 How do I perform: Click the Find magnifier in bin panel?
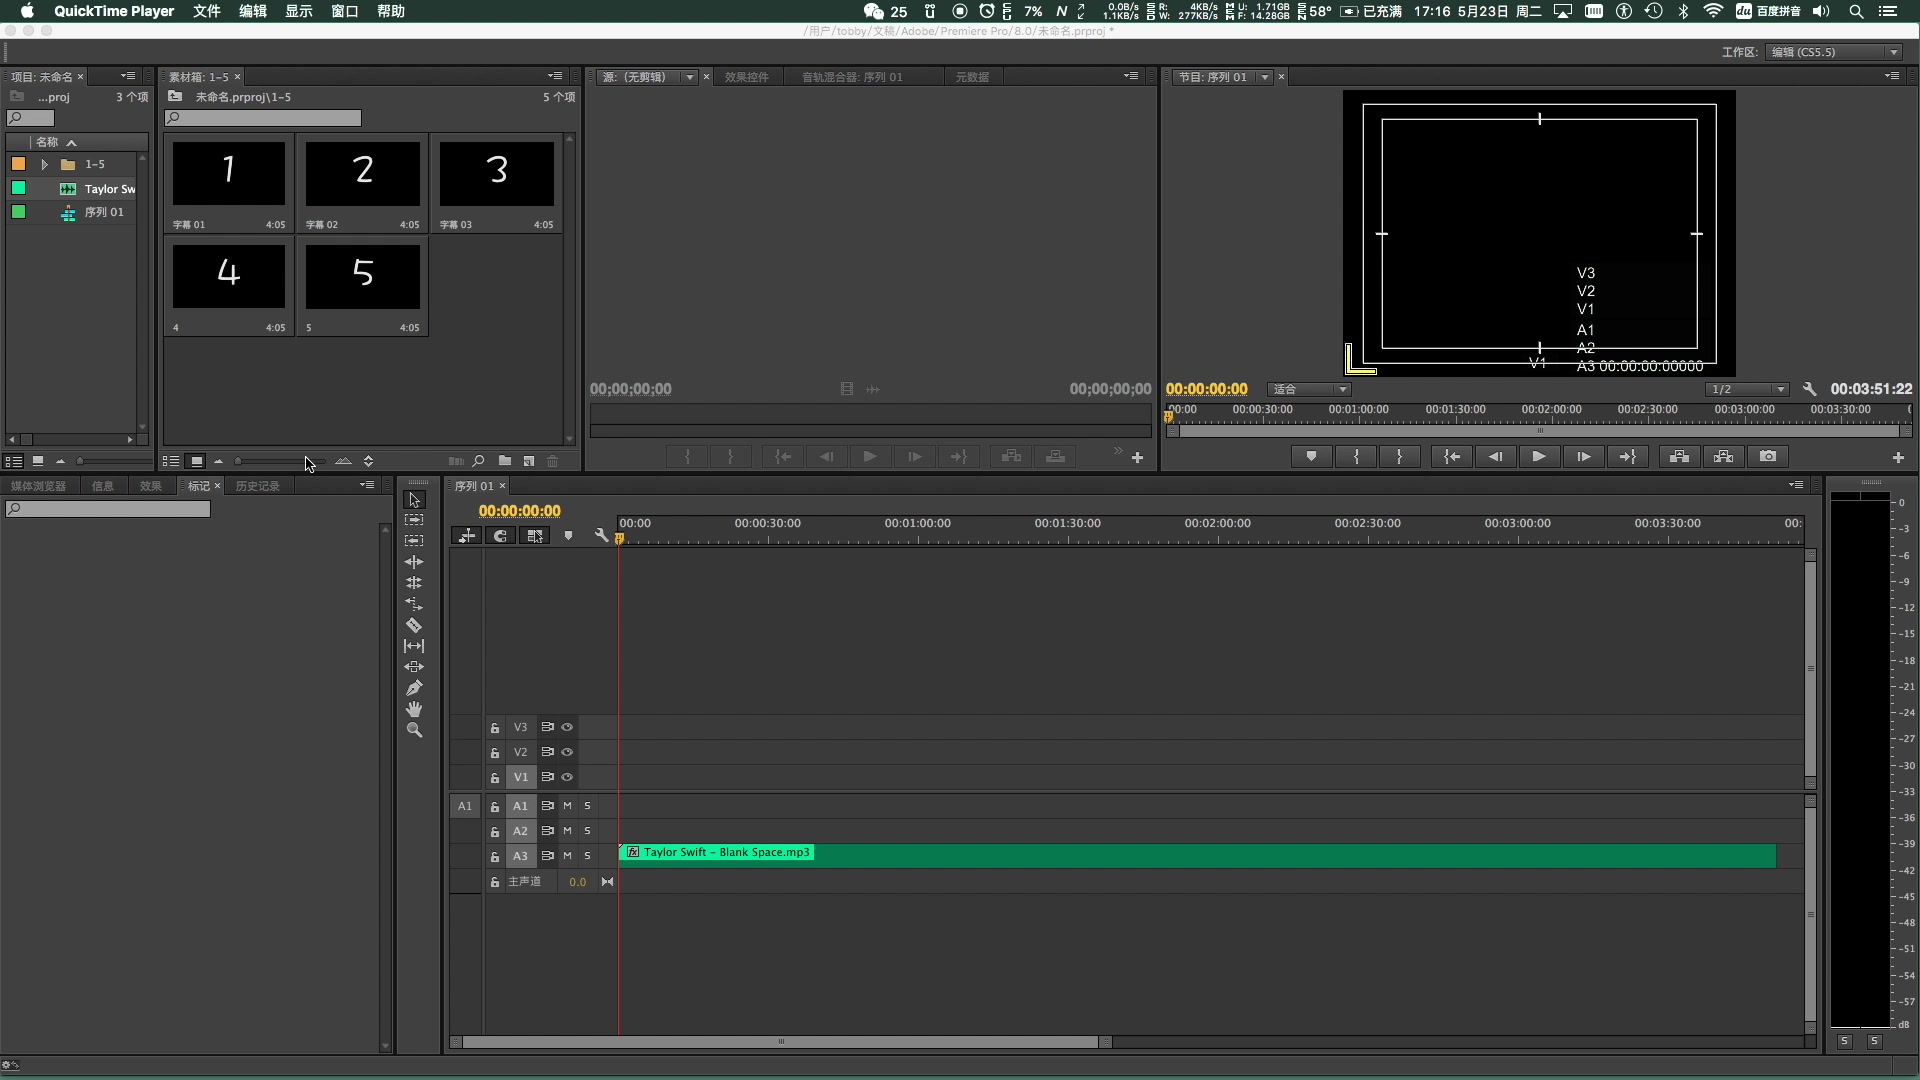click(479, 461)
